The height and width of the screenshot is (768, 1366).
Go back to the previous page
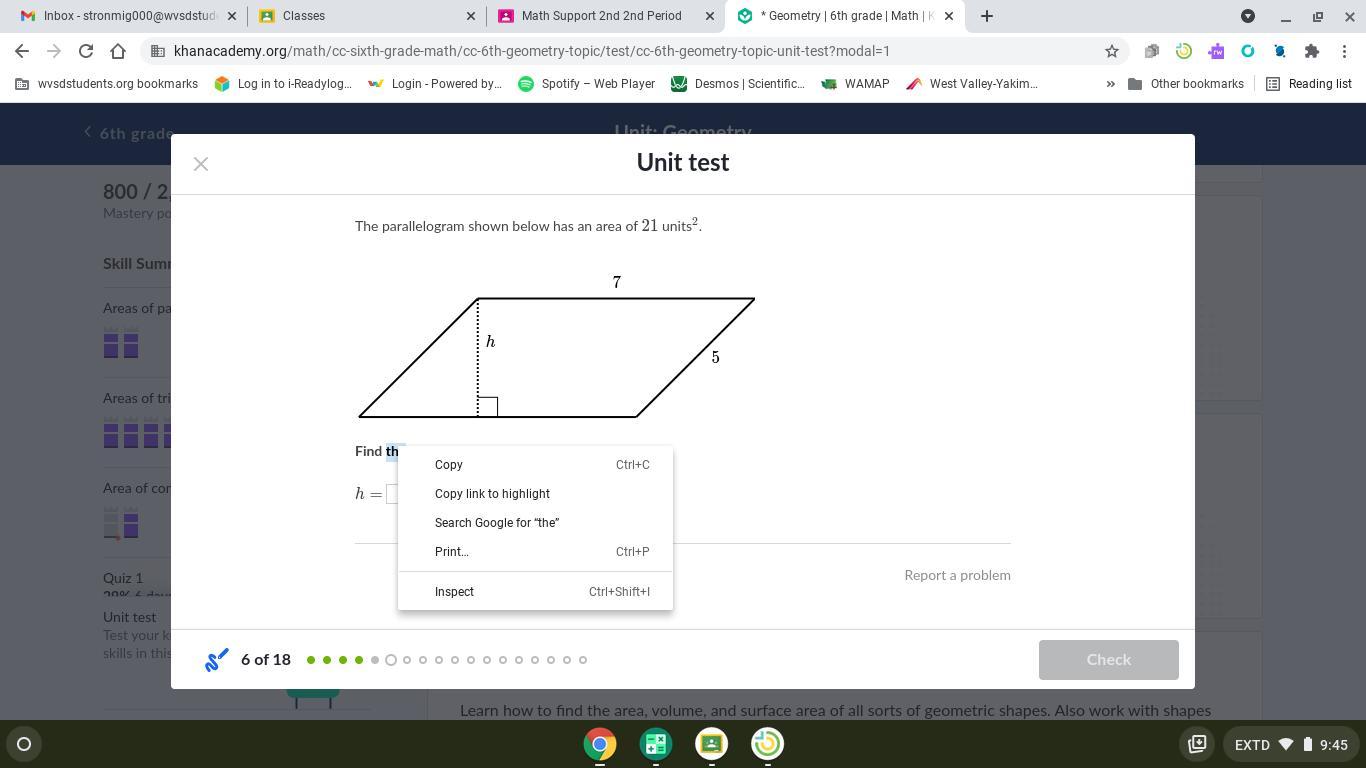(x=22, y=51)
